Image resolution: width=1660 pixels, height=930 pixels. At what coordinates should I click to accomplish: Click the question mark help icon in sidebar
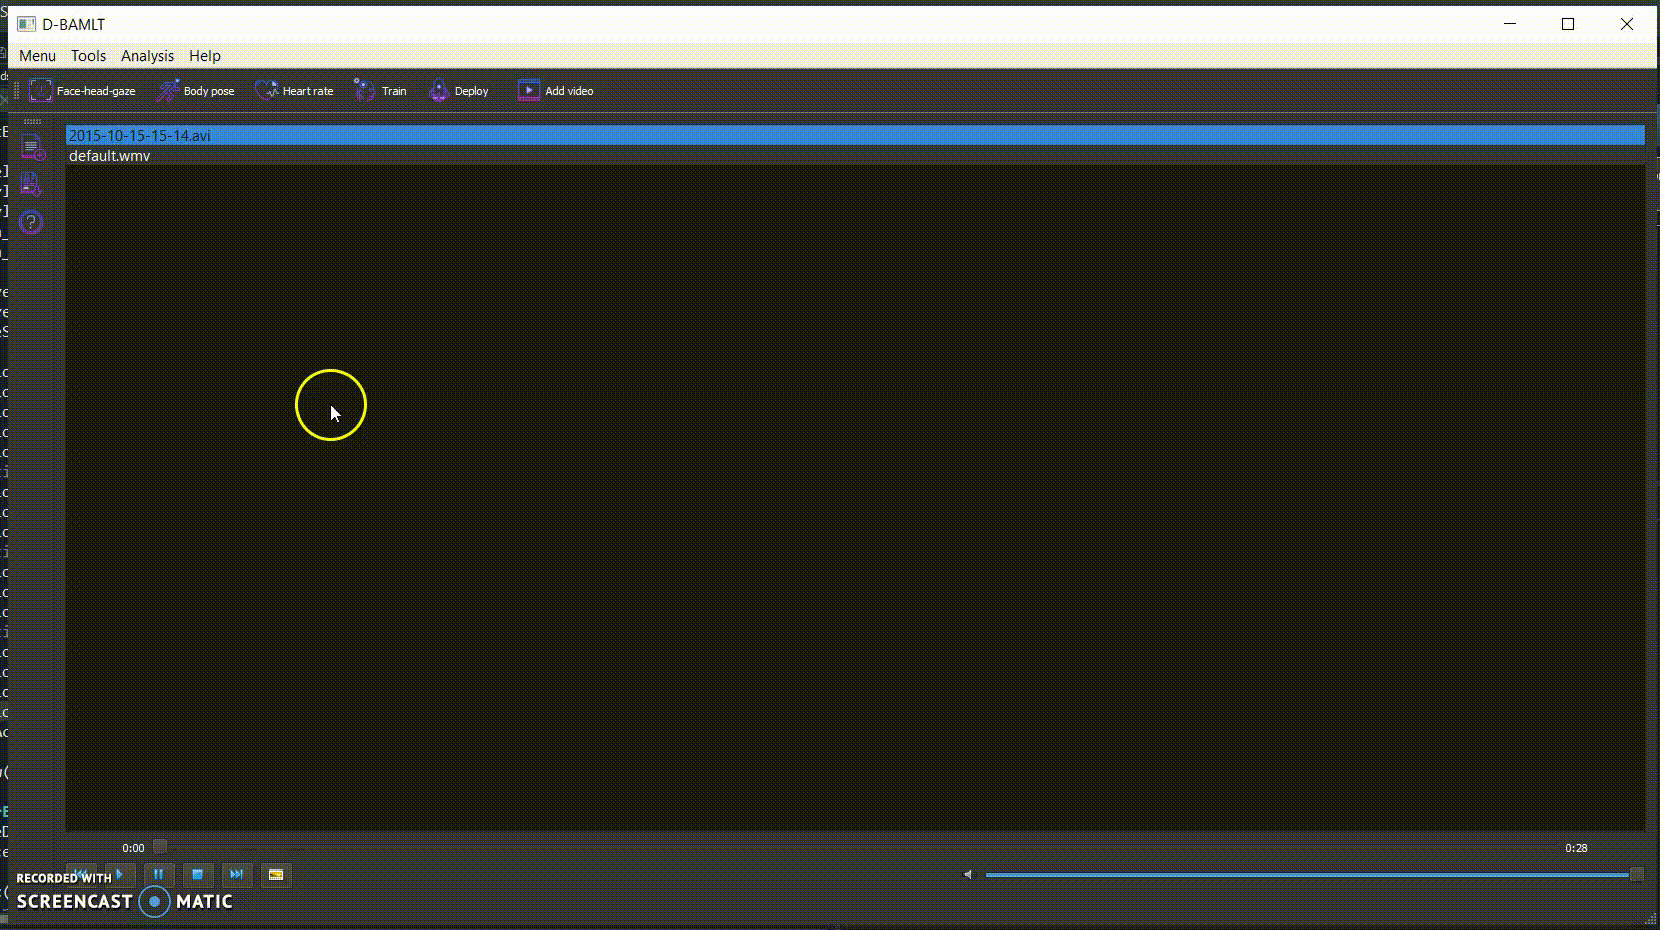point(32,222)
